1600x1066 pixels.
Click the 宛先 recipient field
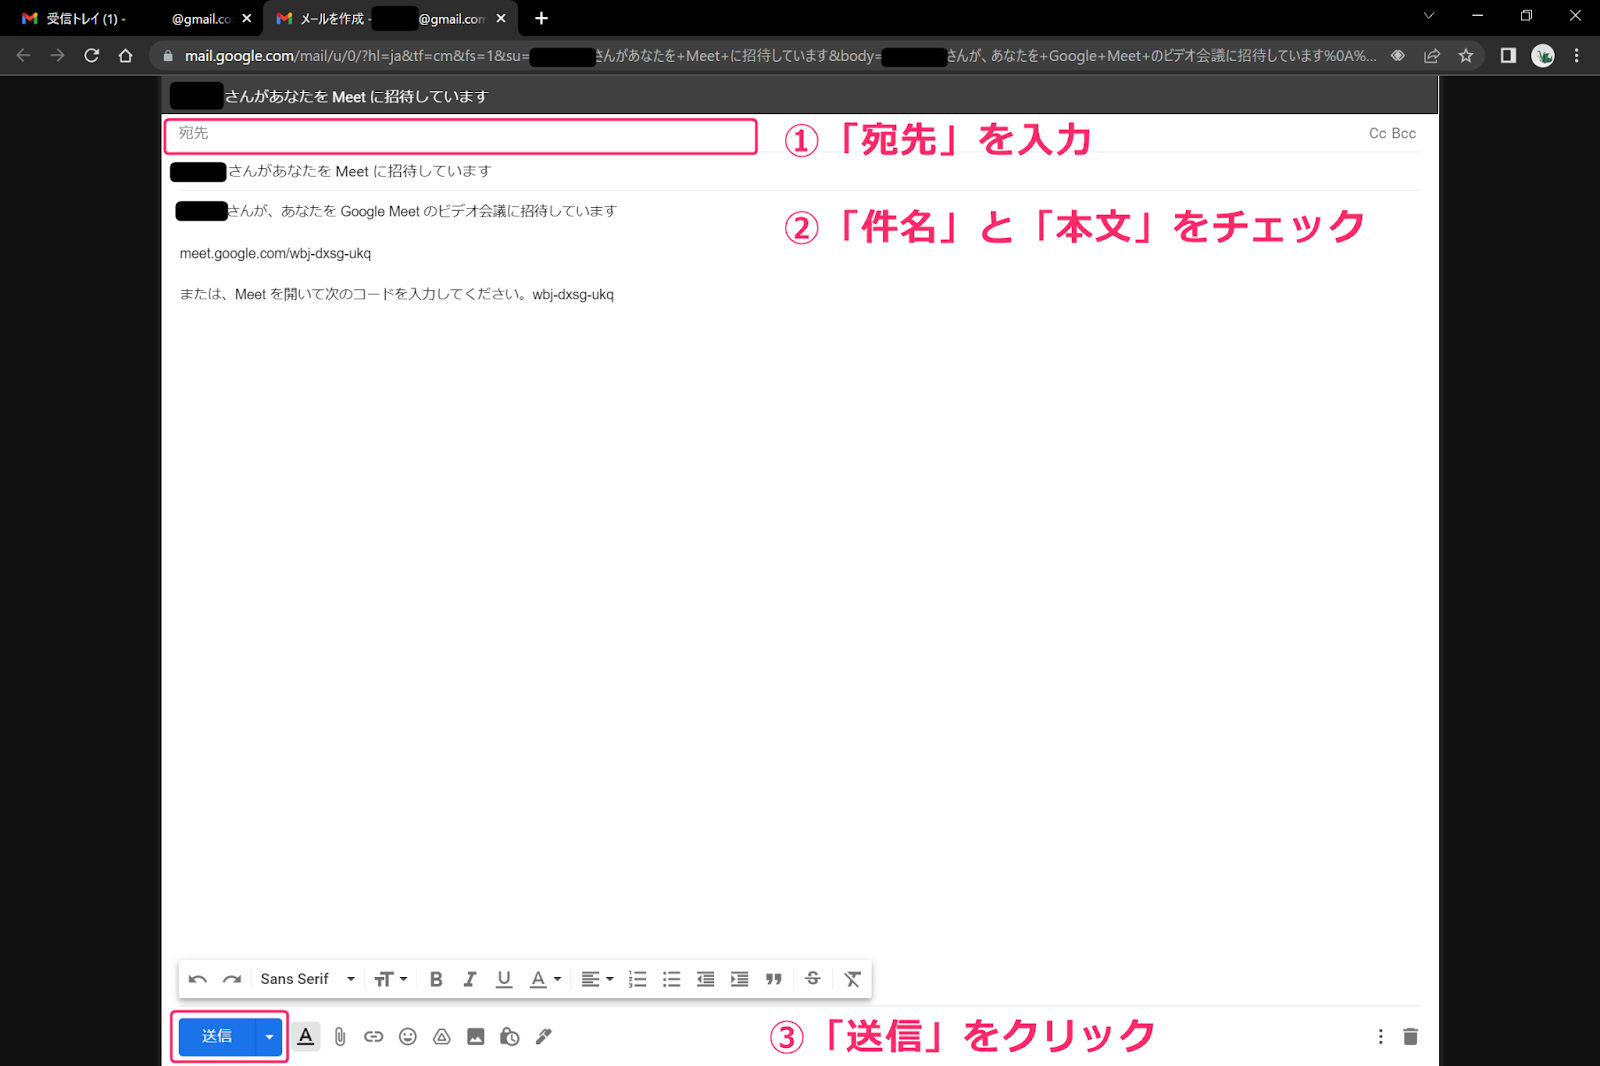(461, 136)
